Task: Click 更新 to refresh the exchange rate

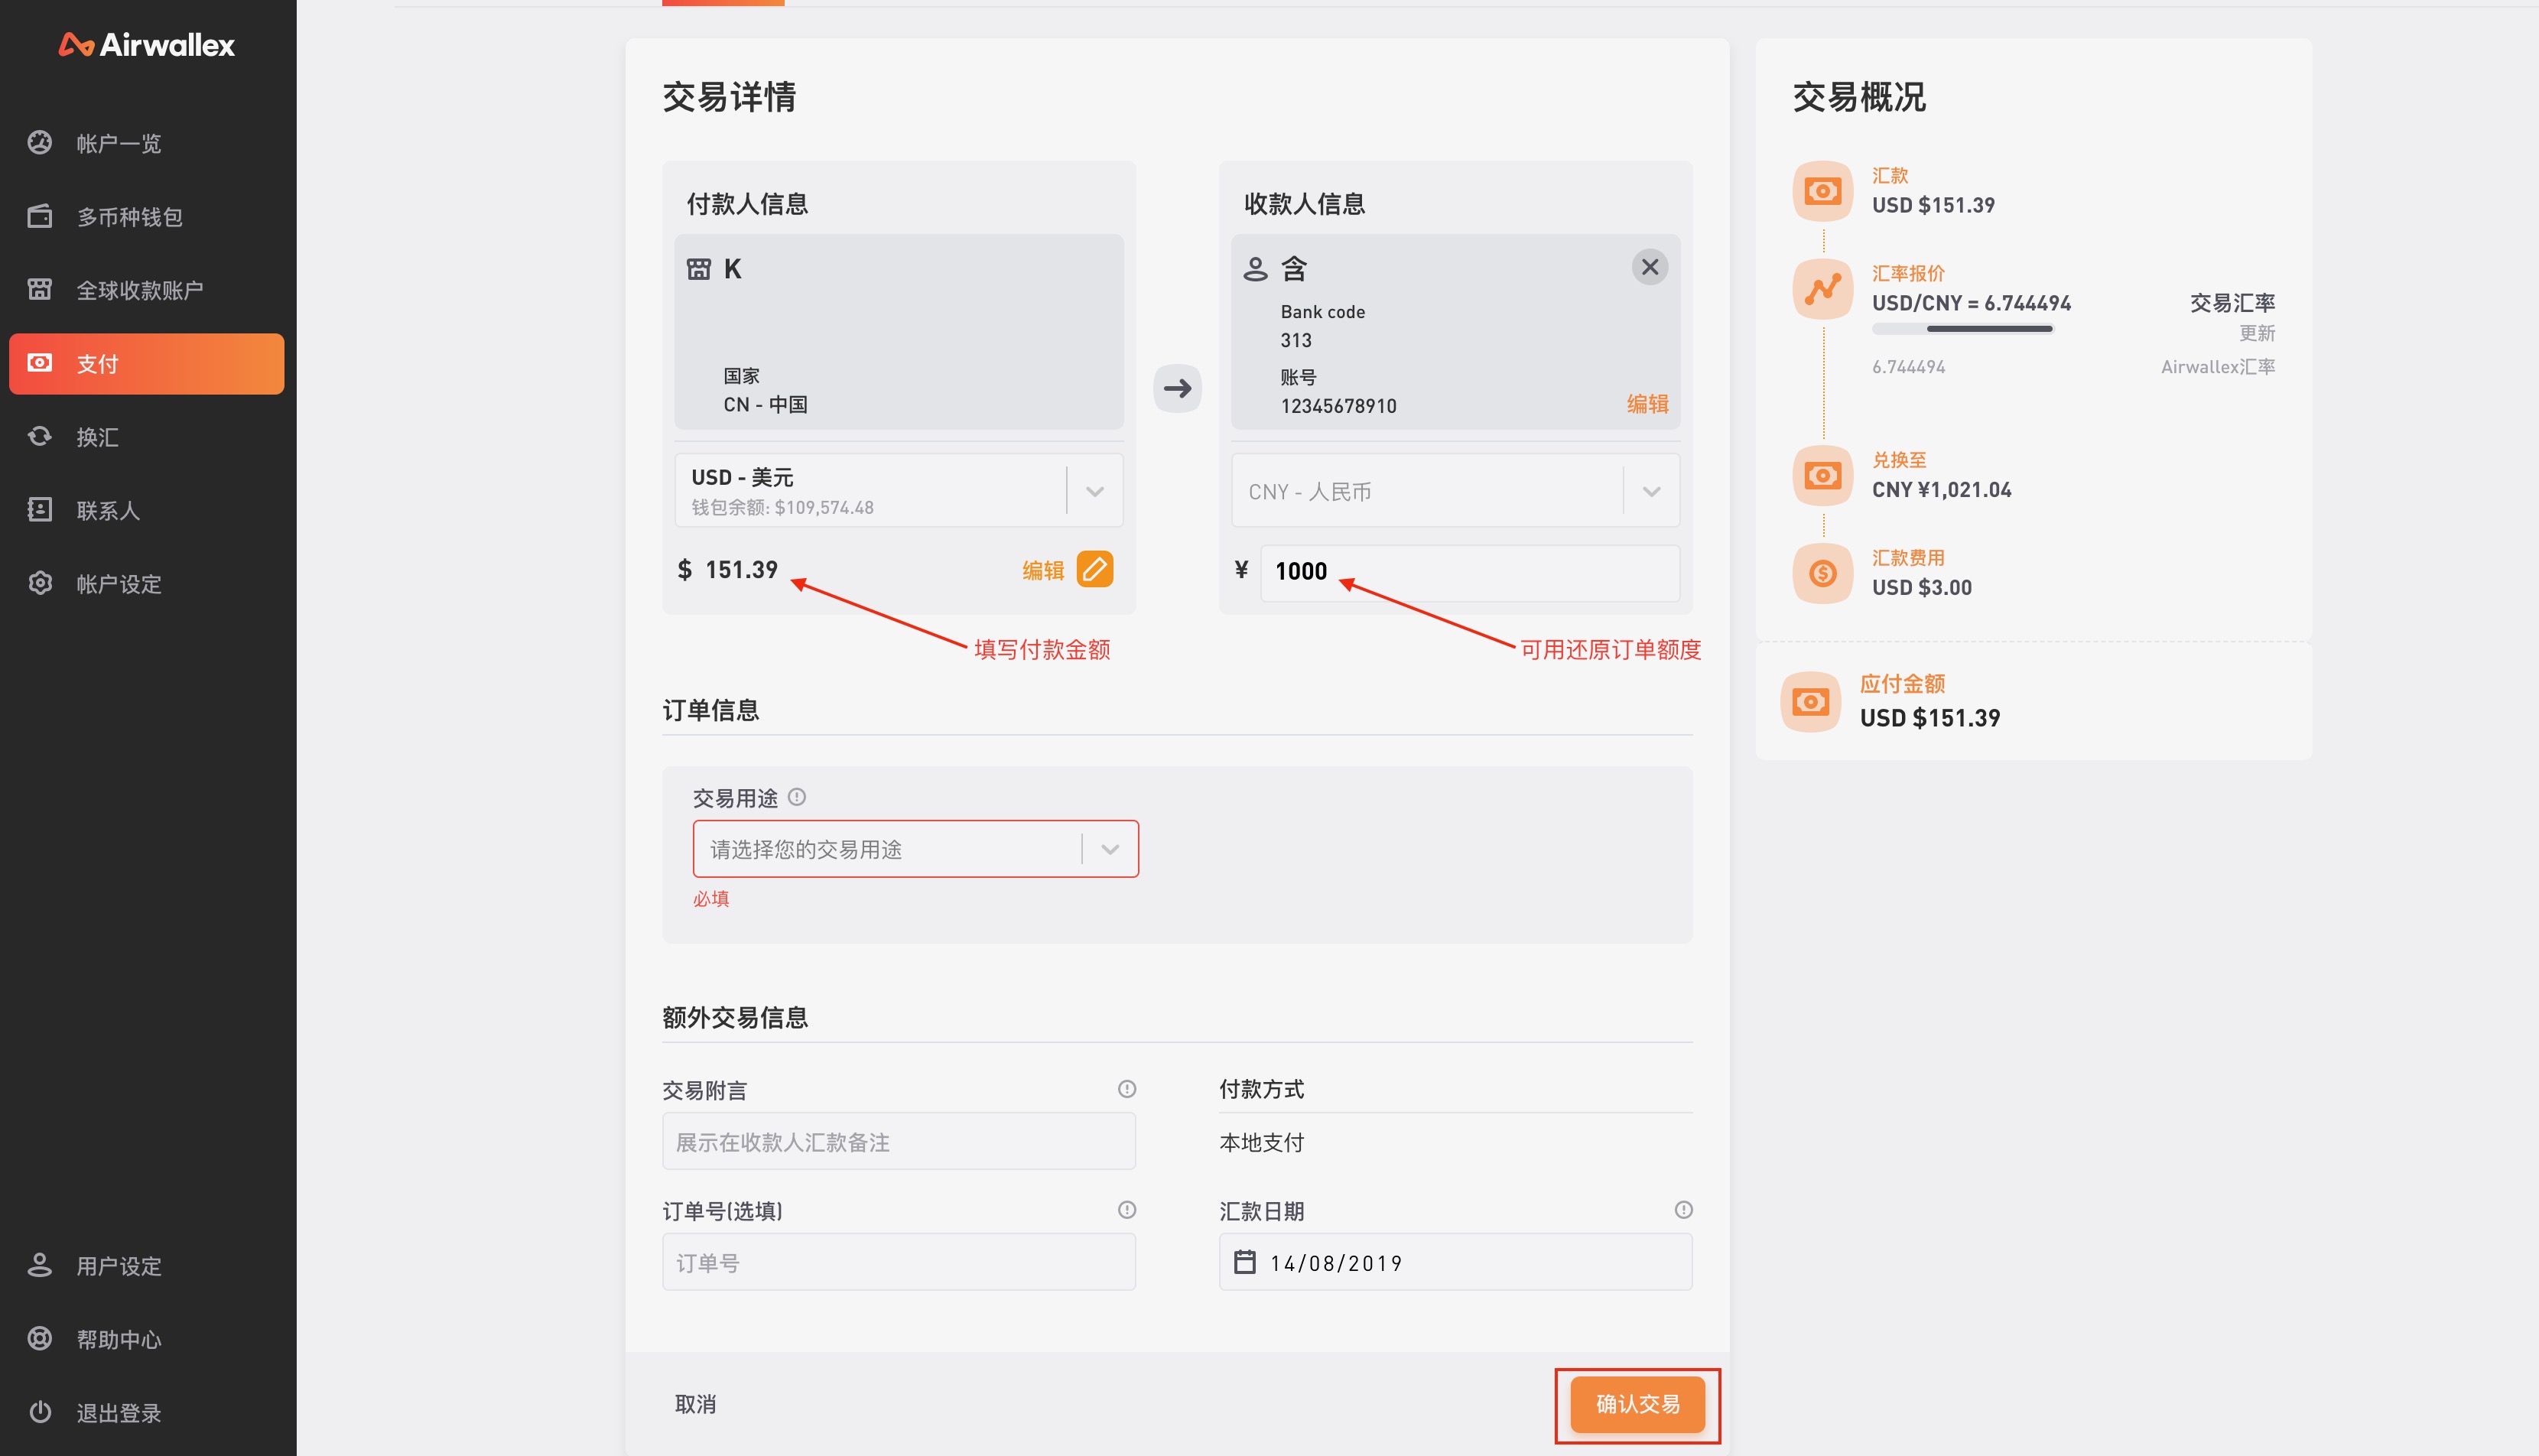Action: (x=2258, y=333)
